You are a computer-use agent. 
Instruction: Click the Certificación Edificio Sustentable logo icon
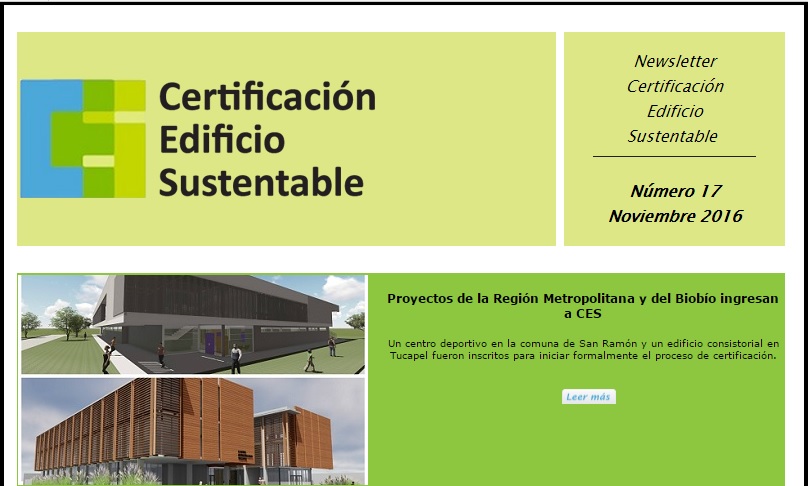(x=84, y=138)
